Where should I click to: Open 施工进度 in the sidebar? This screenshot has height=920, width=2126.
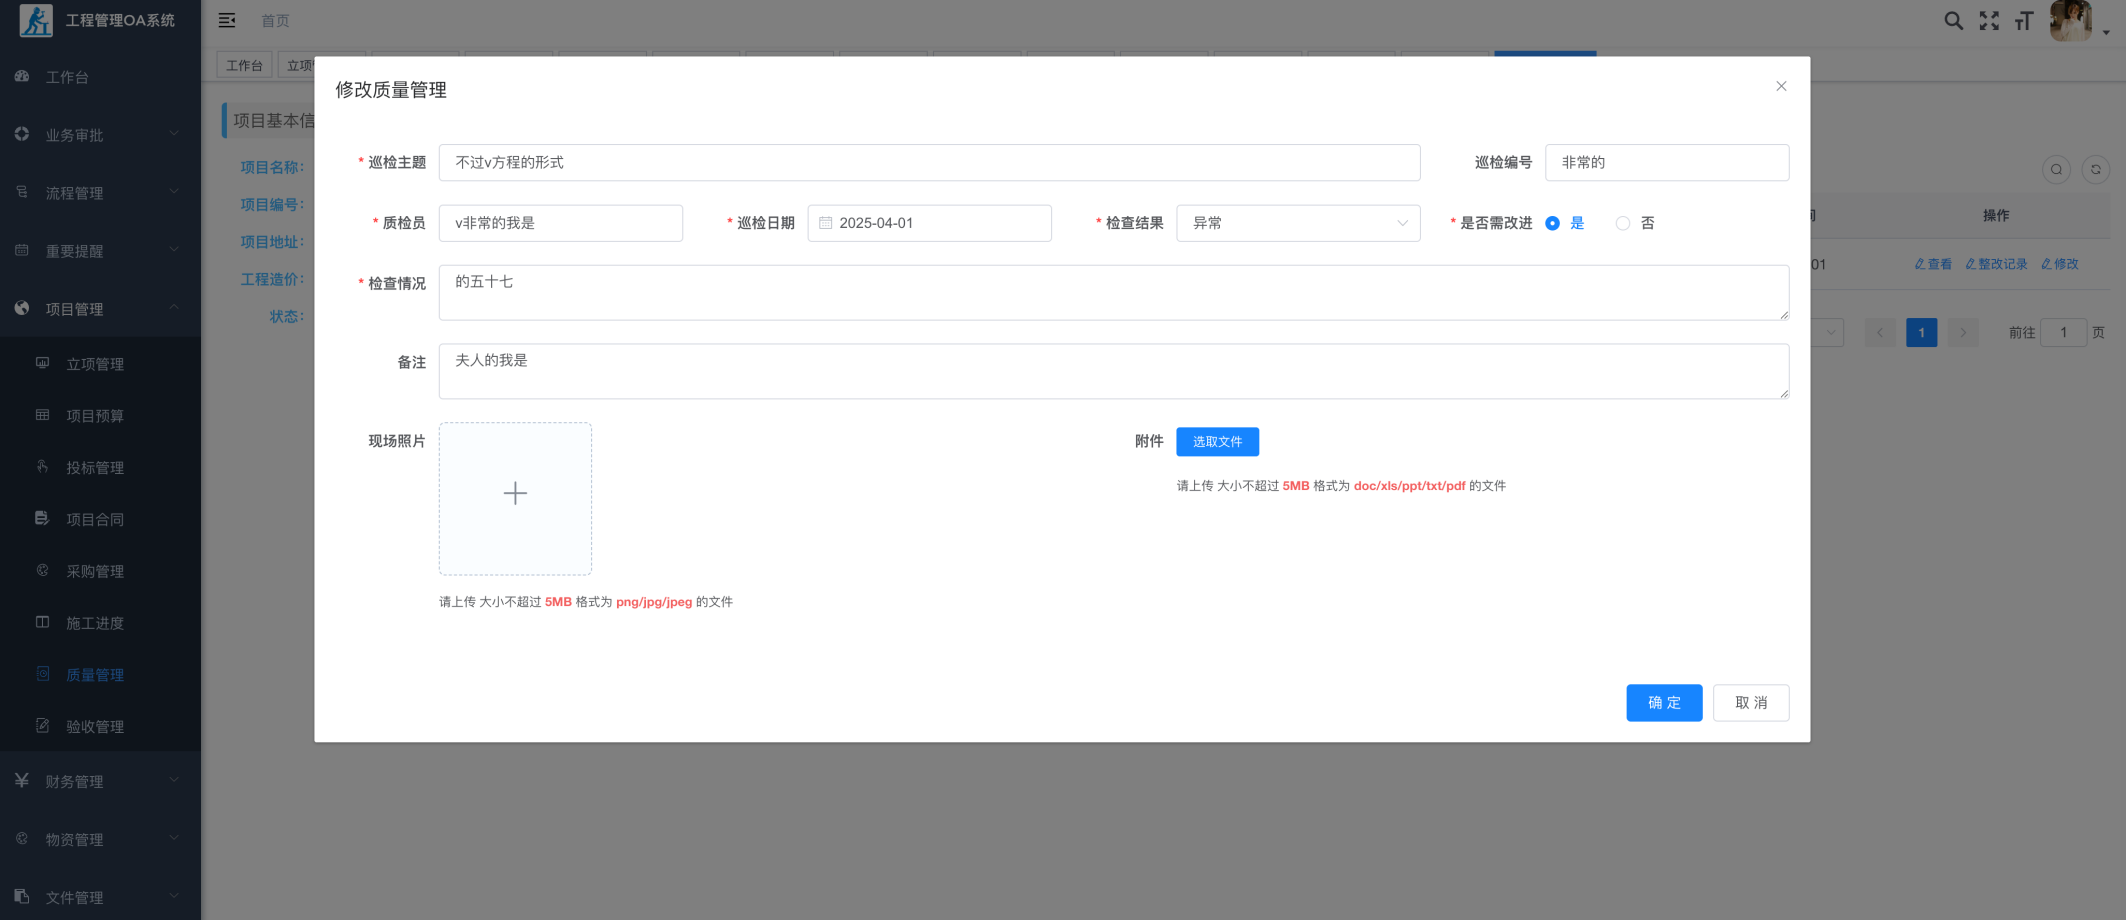(x=95, y=623)
